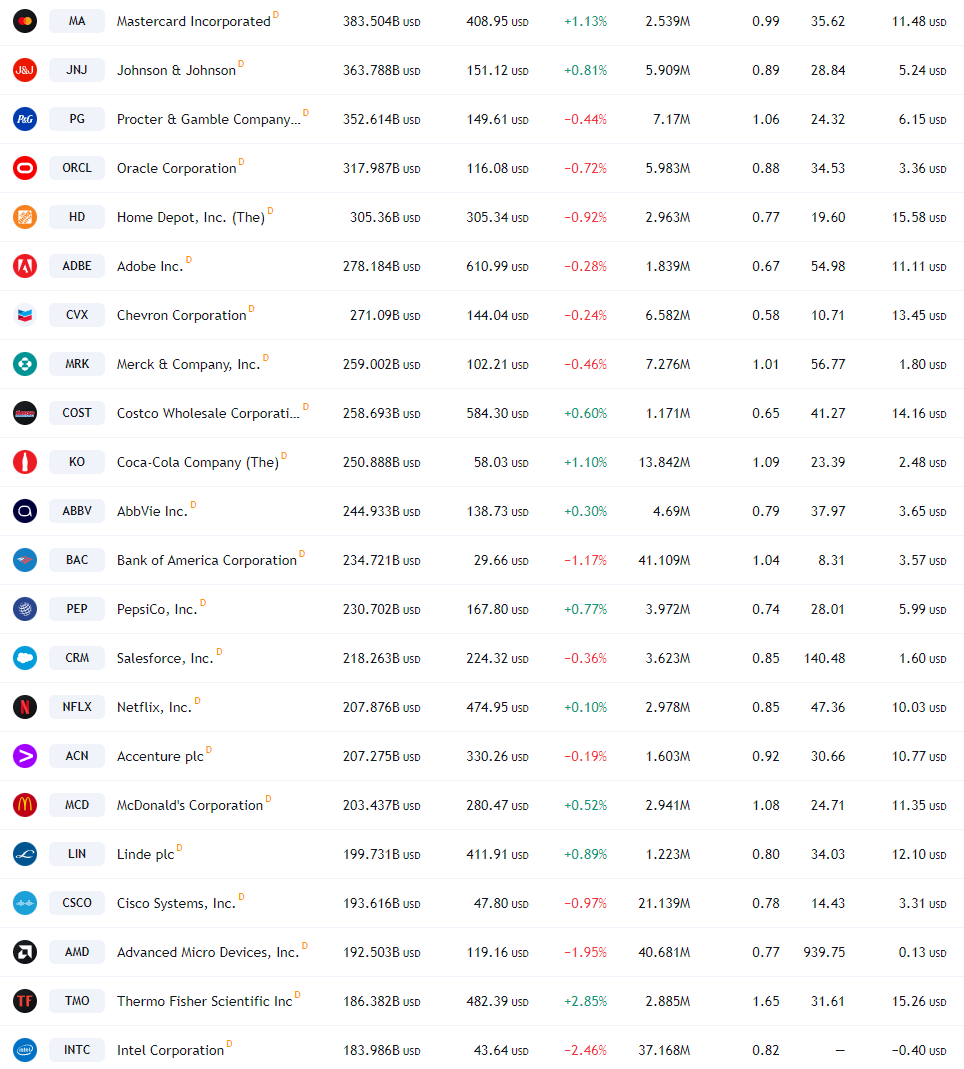Select the ADBE ticker badge
This screenshot has height=1069, width=964.
(x=77, y=266)
